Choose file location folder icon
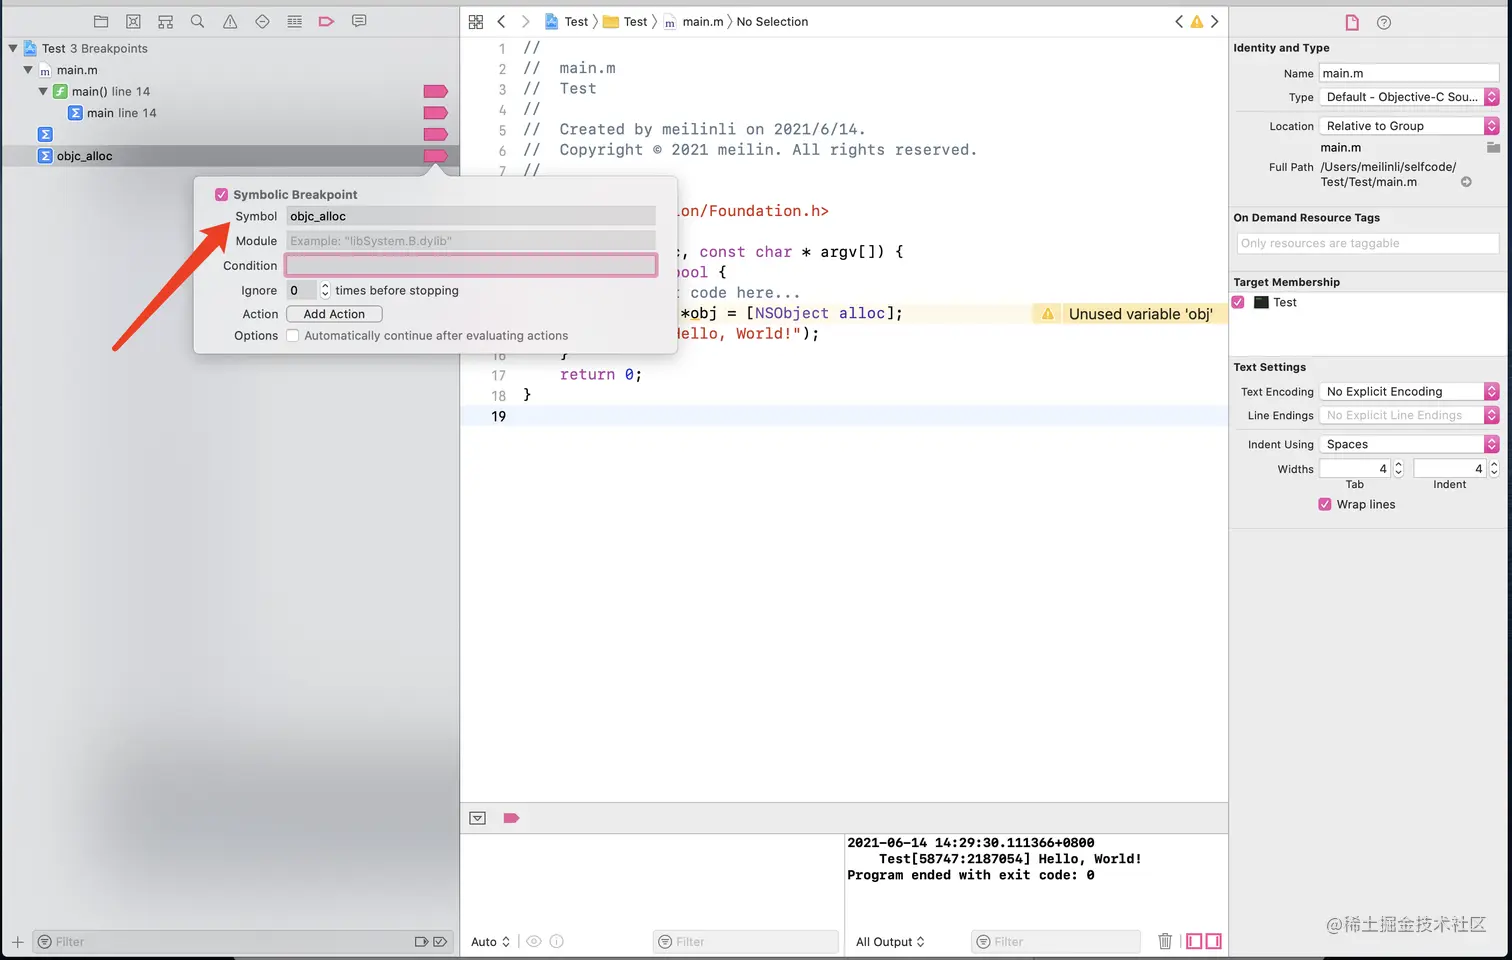This screenshot has width=1512, height=960. [x=1493, y=147]
